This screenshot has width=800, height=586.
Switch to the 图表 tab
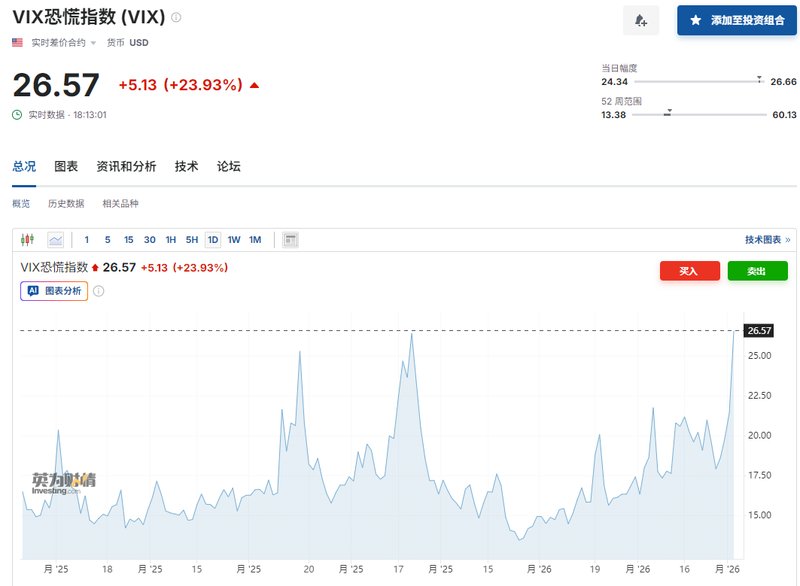[66, 166]
